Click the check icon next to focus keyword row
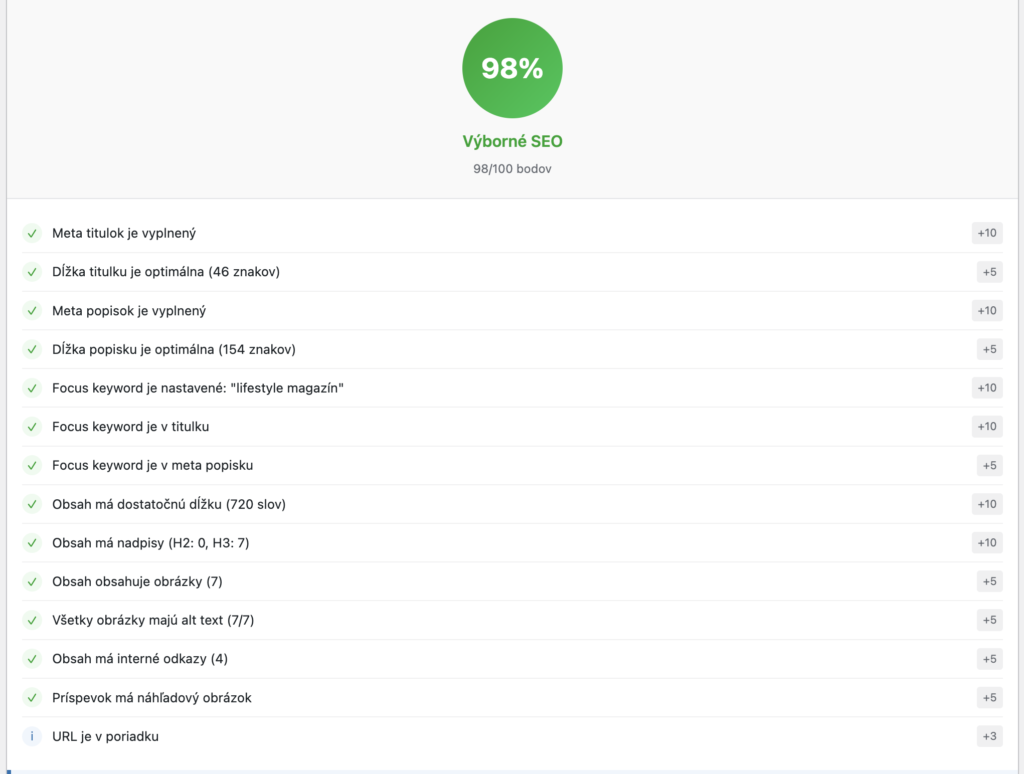The width and height of the screenshot is (1024, 774). click(32, 388)
